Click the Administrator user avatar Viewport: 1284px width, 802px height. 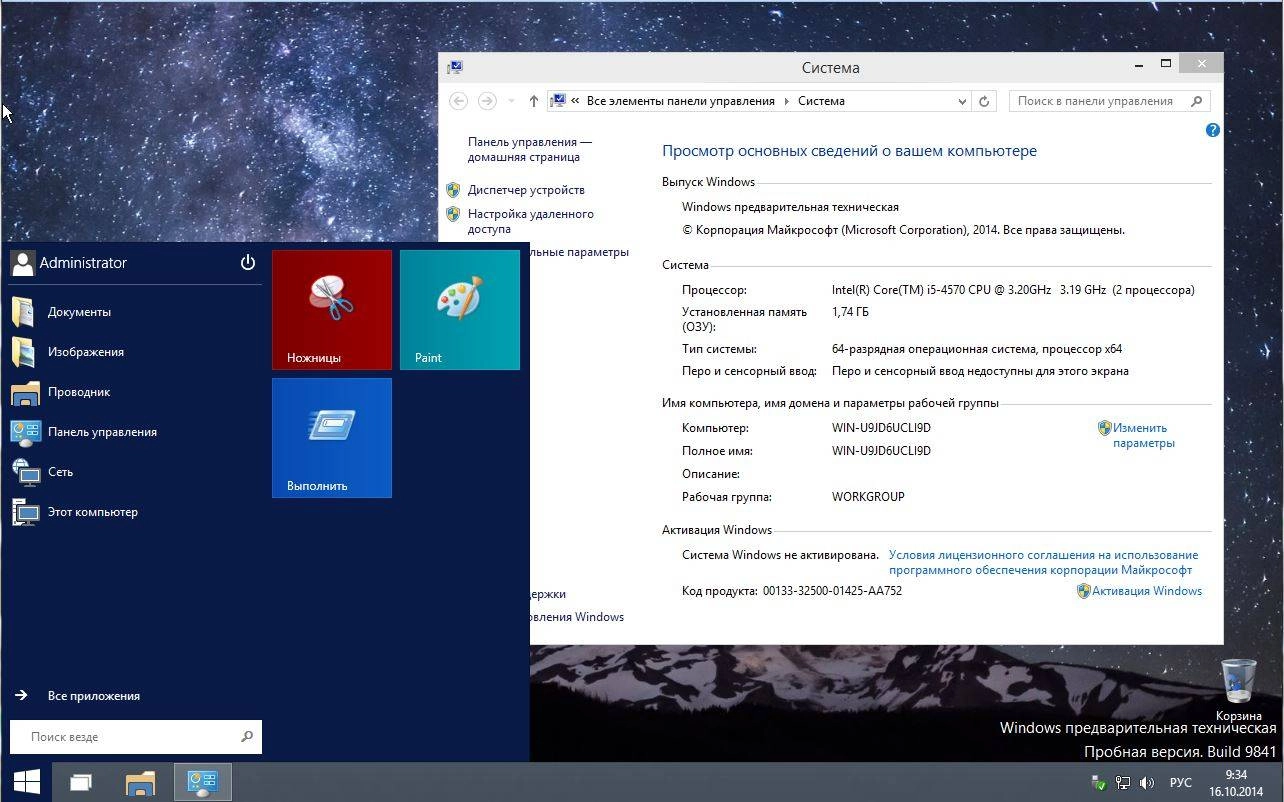click(22, 263)
